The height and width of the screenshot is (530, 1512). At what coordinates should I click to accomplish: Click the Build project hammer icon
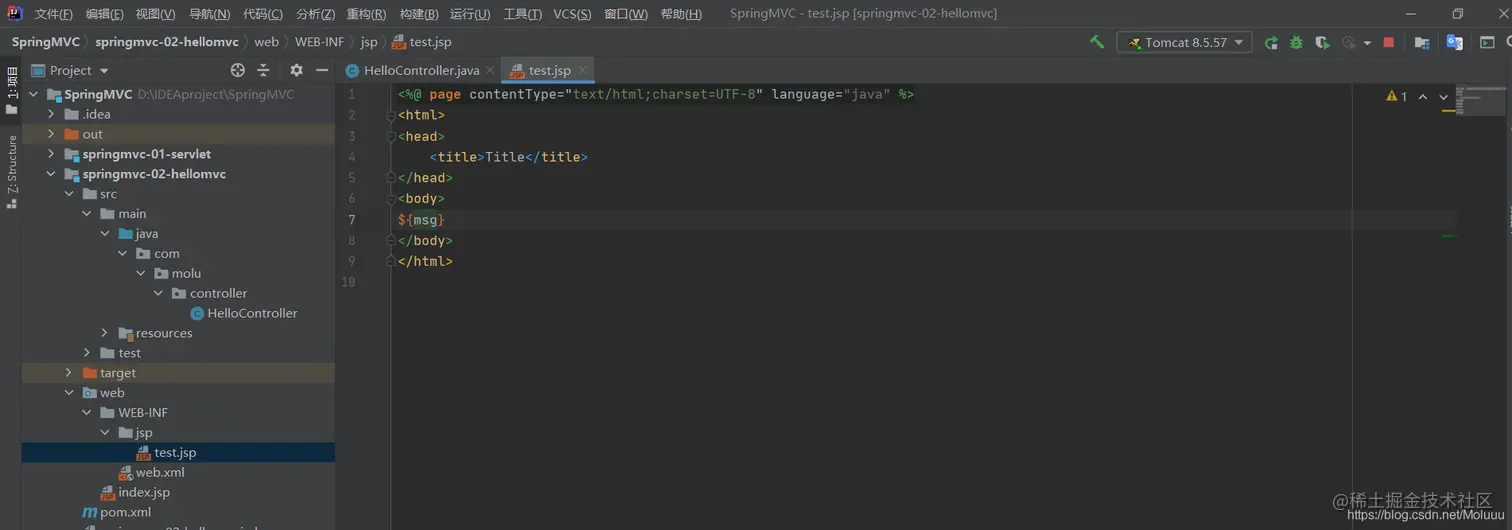click(1097, 42)
